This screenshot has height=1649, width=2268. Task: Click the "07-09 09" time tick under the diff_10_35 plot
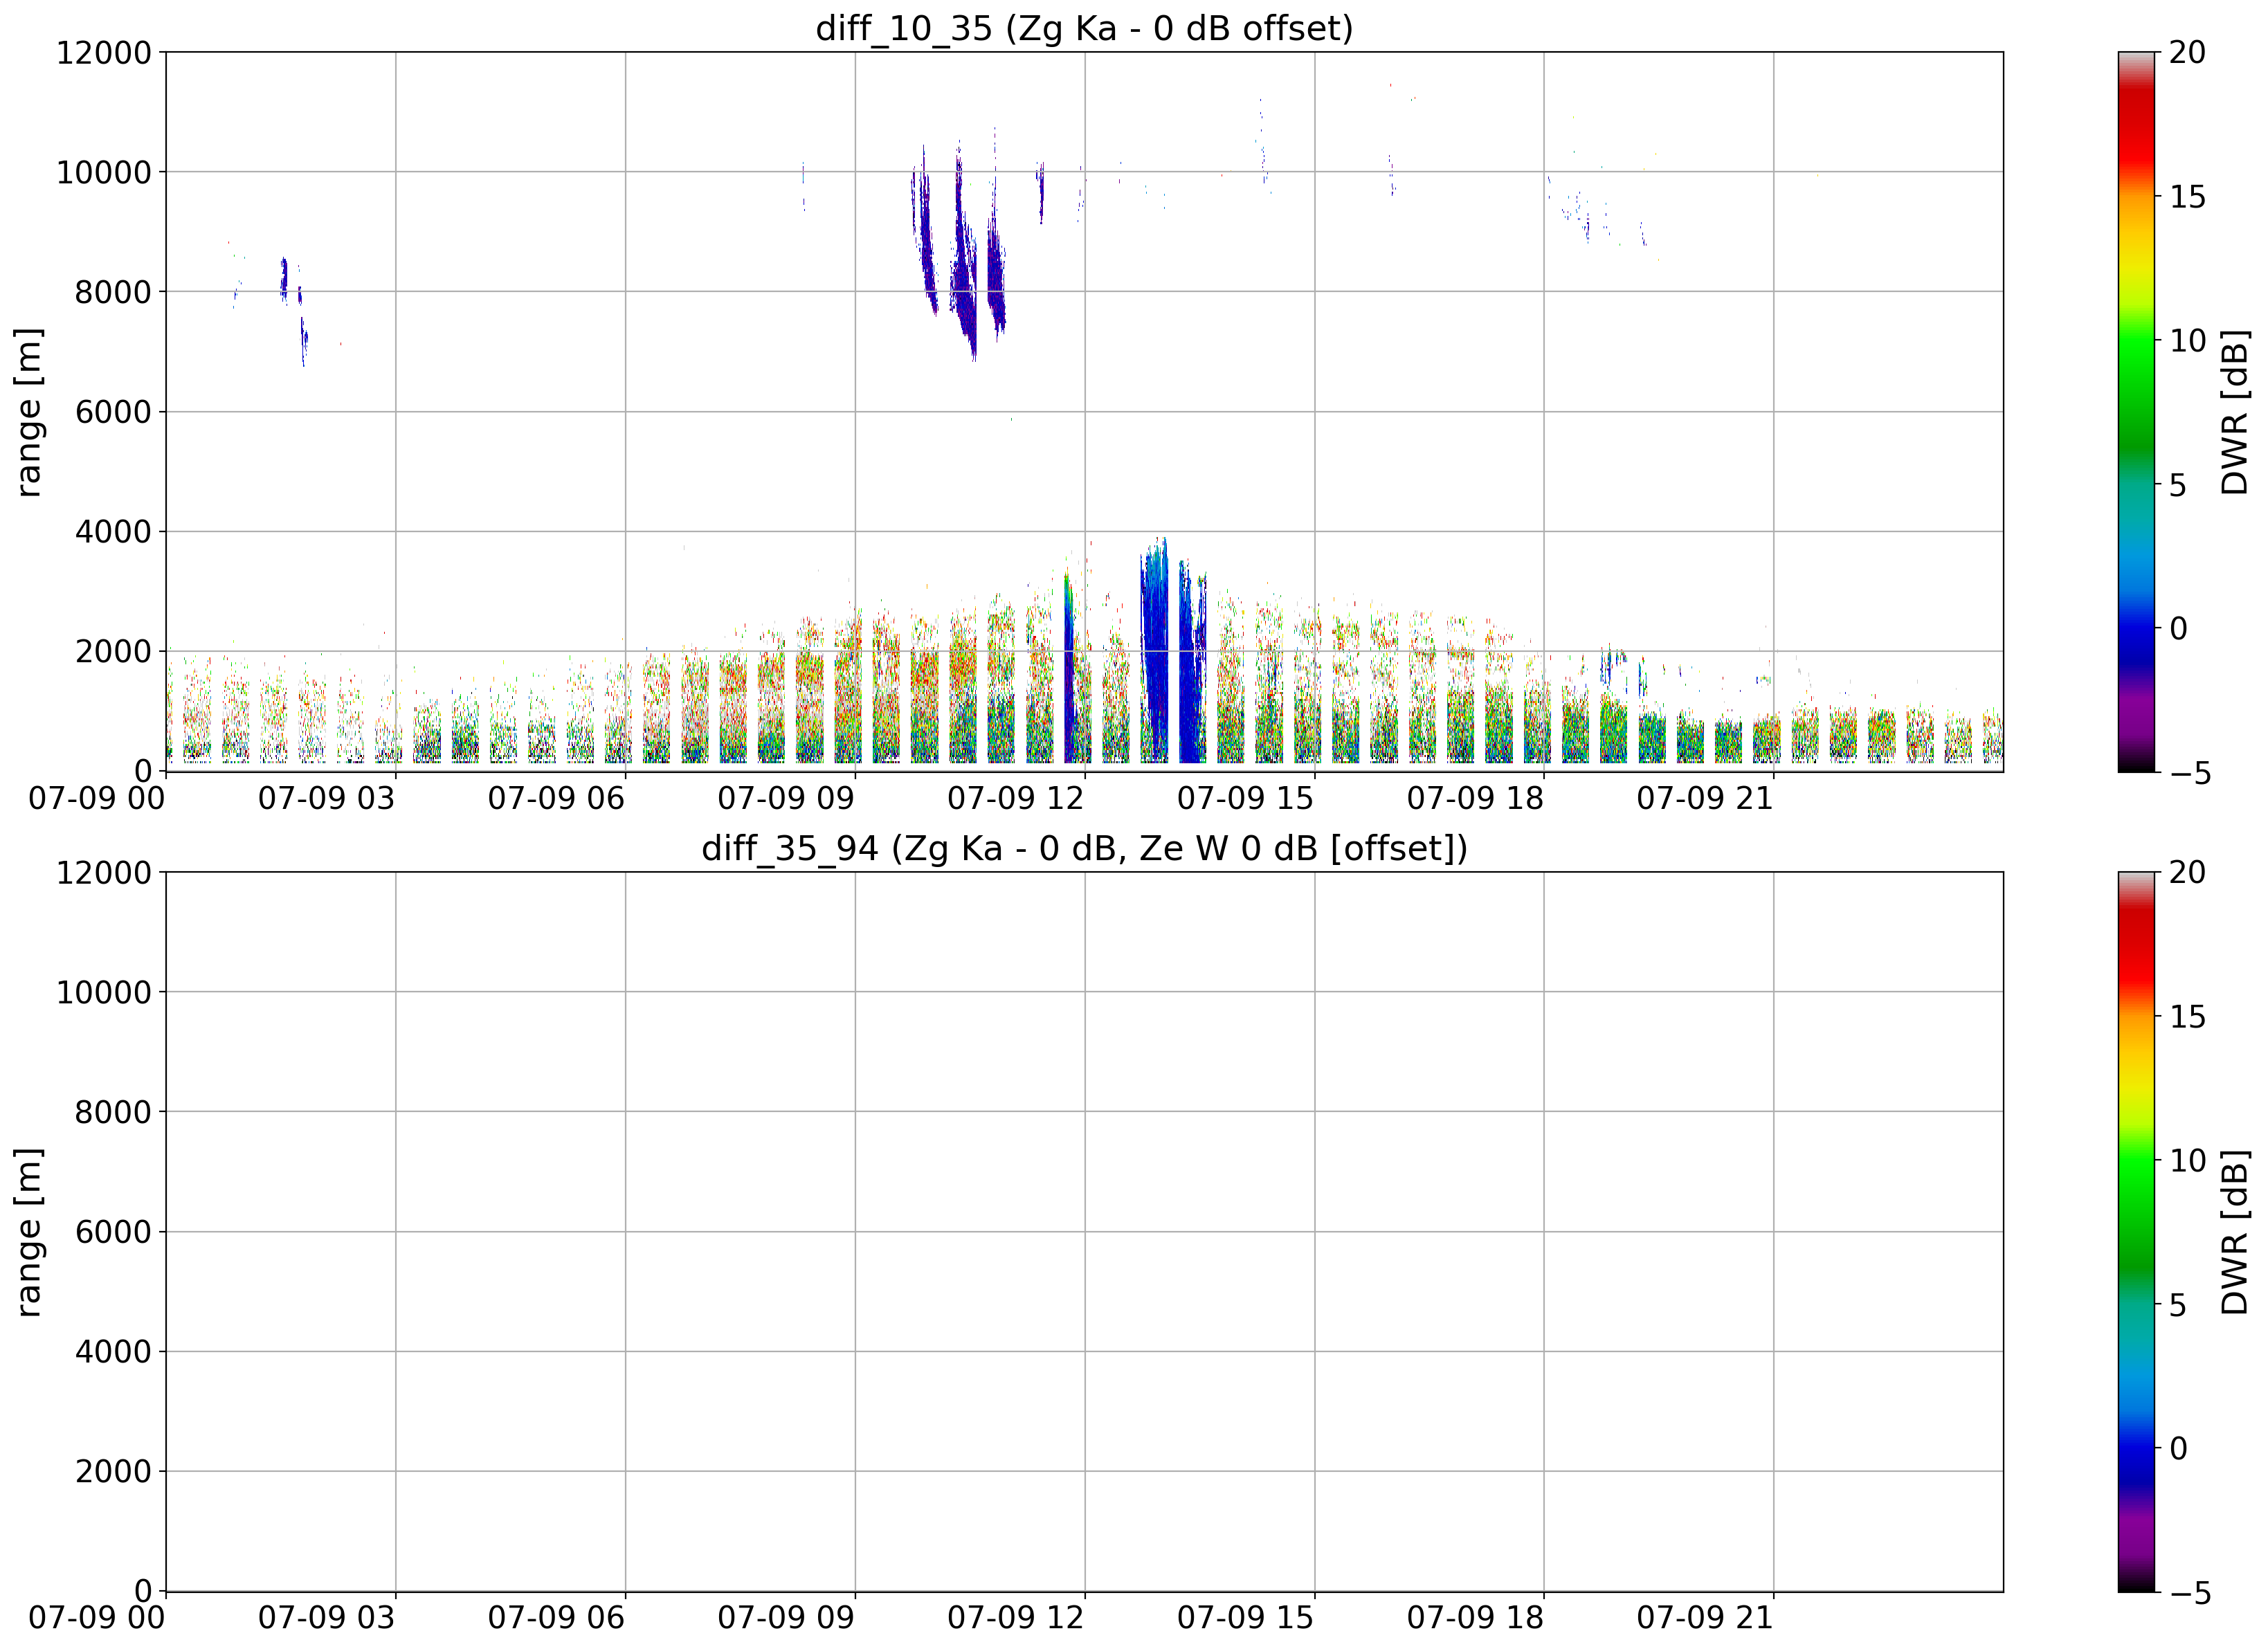point(787,798)
